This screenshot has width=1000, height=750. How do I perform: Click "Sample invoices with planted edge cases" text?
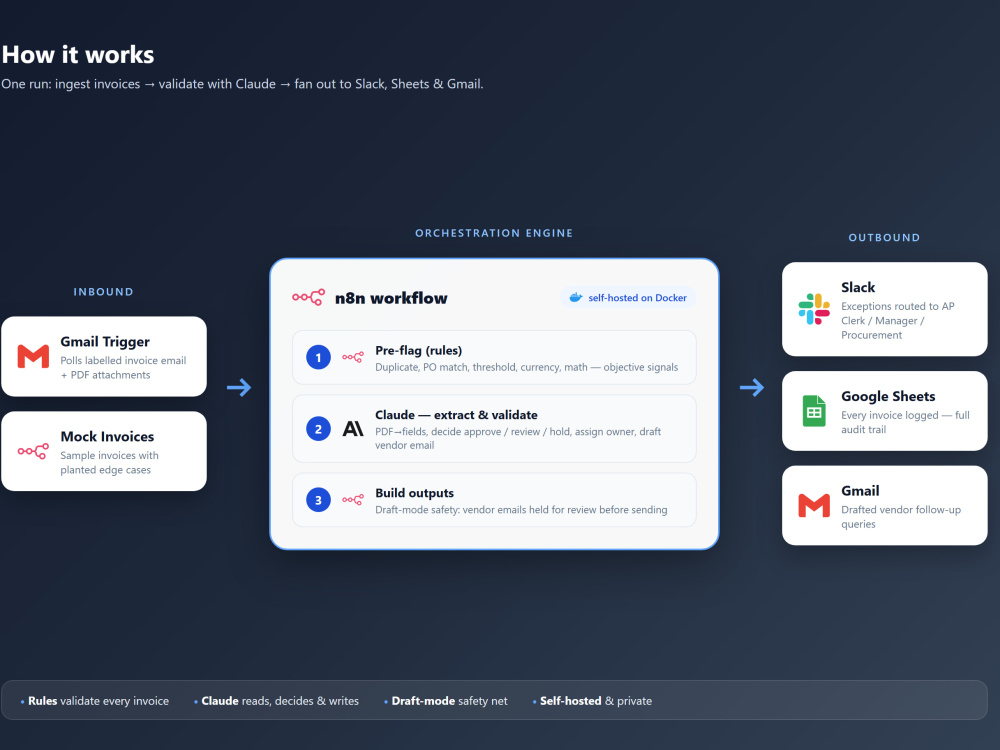109,462
